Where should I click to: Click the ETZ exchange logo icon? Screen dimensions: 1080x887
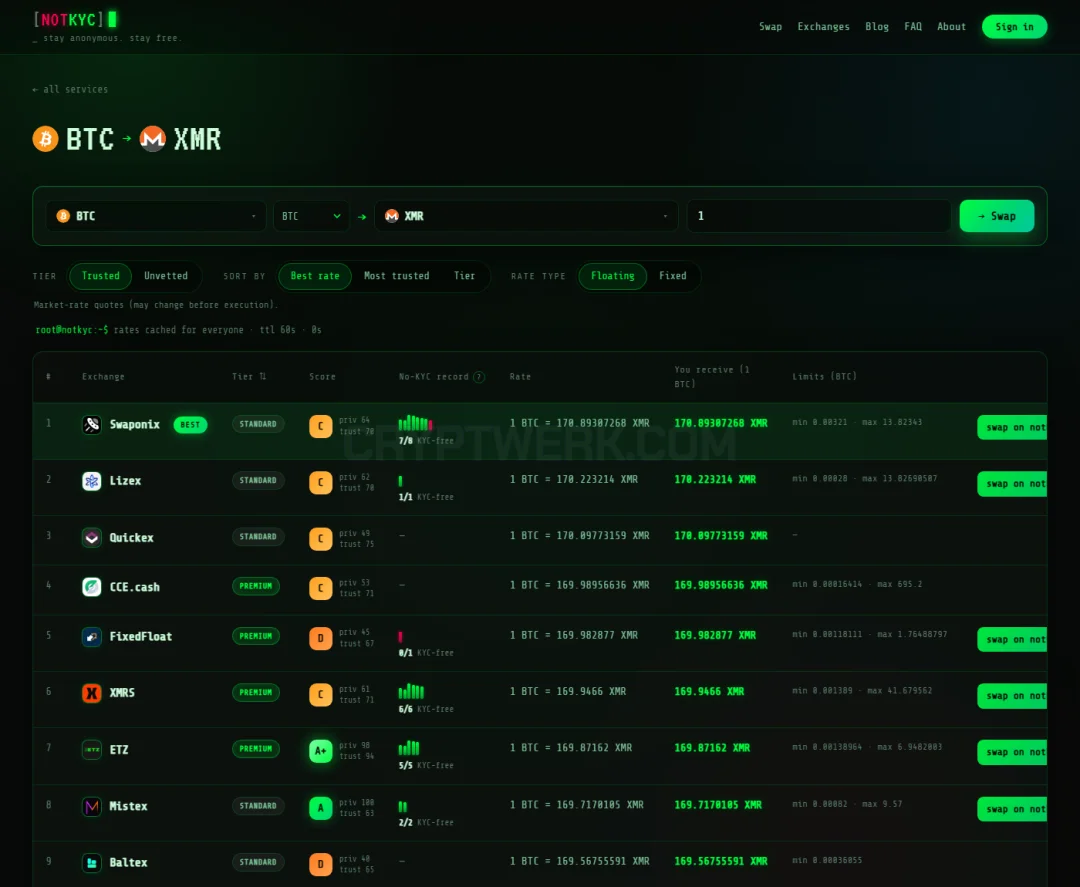92,749
